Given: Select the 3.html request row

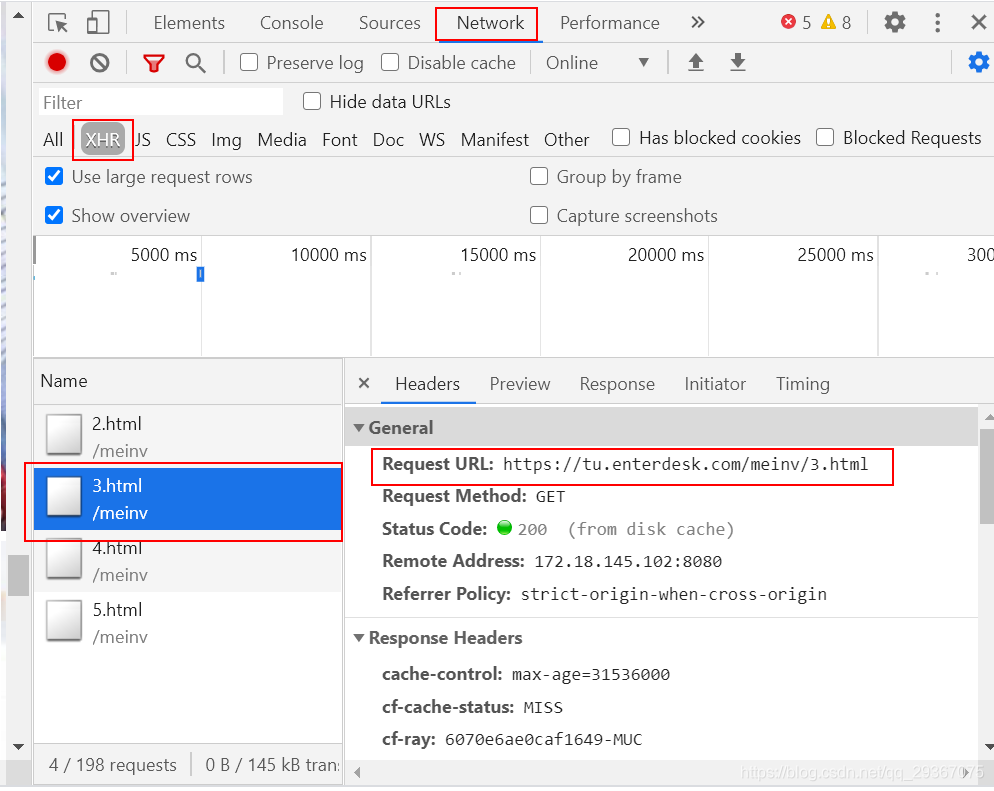Looking at the screenshot, I should (188, 499).
